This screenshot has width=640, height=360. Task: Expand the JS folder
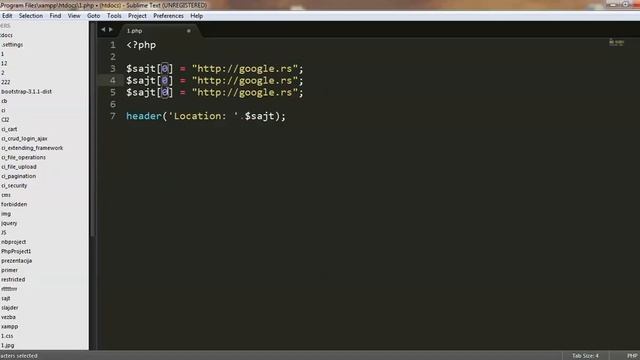click(x=4, y=233)
